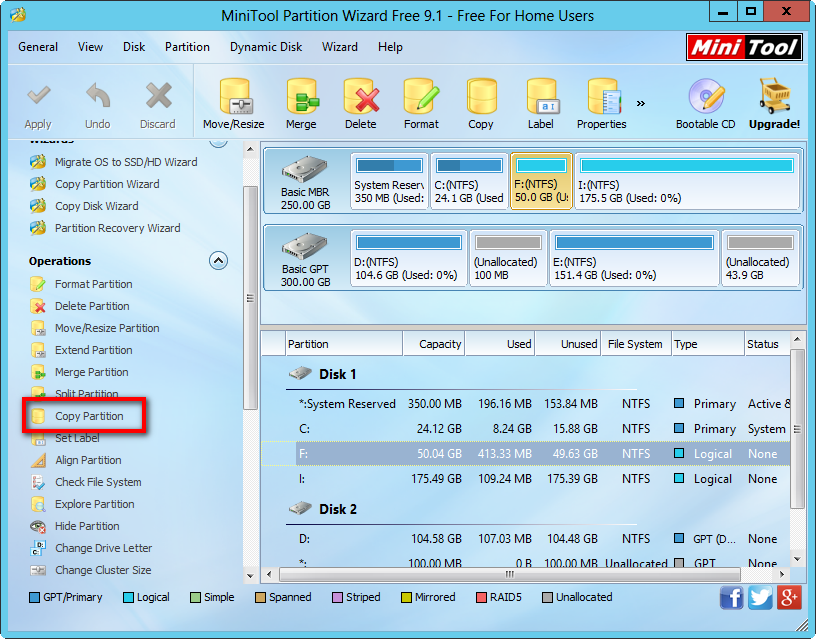Choose Merge Partition operation
816x639 pixels.
(80, 372)
